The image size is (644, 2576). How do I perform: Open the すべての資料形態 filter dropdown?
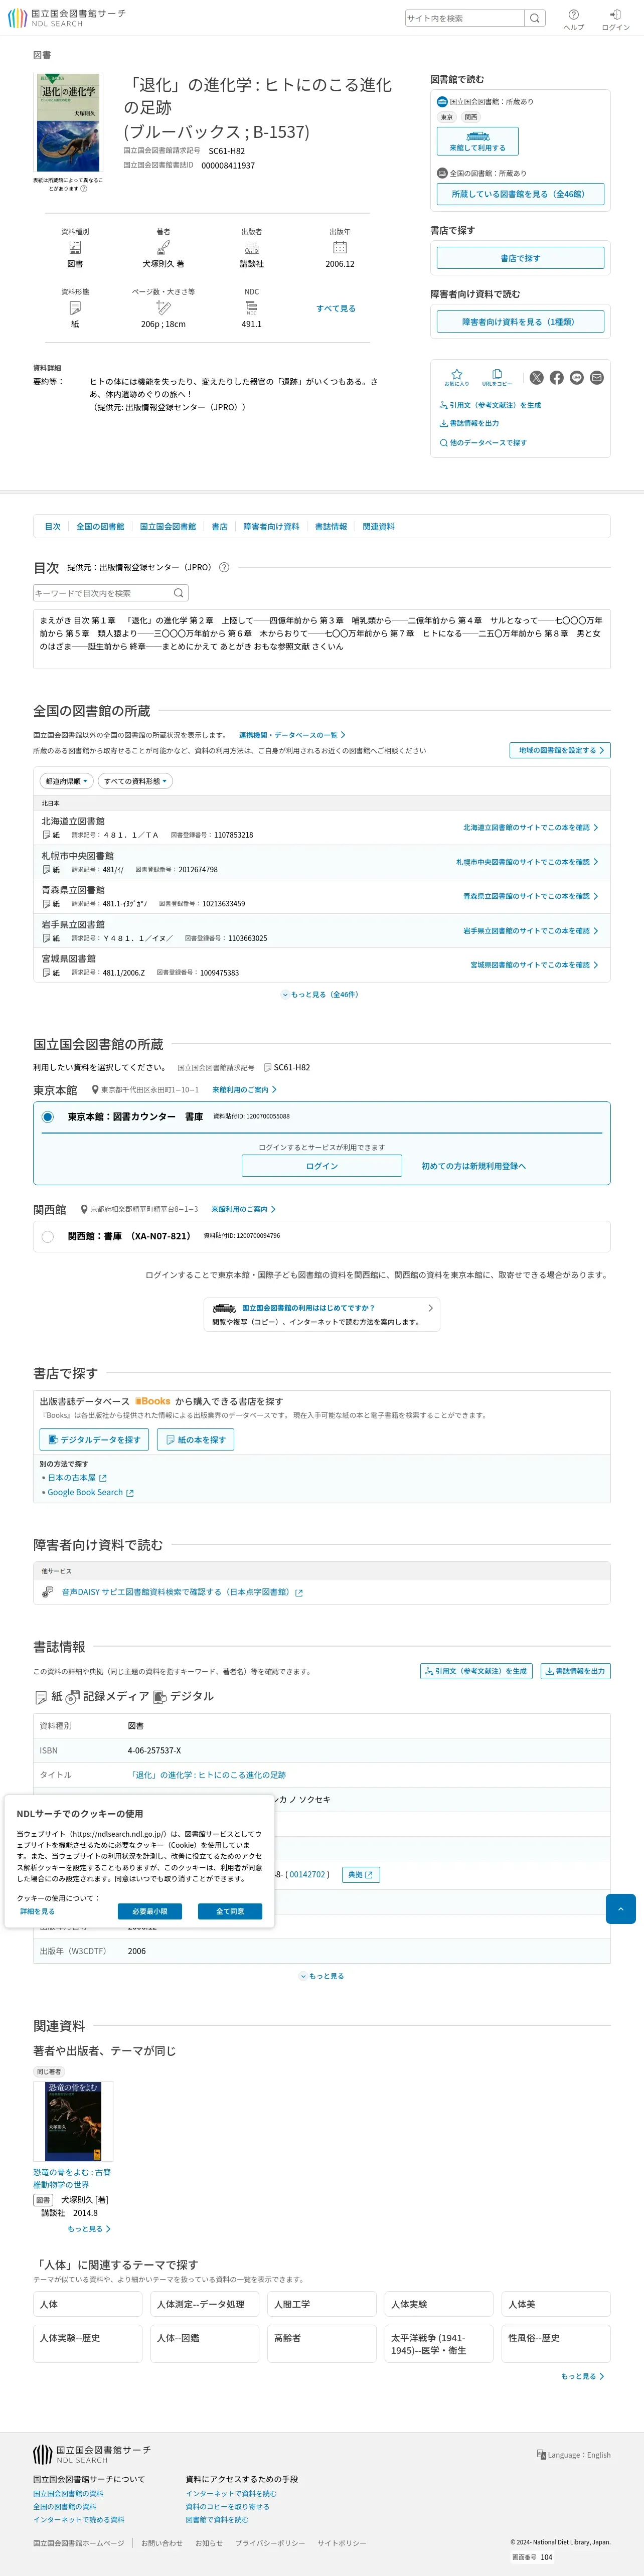pos(136,781)
